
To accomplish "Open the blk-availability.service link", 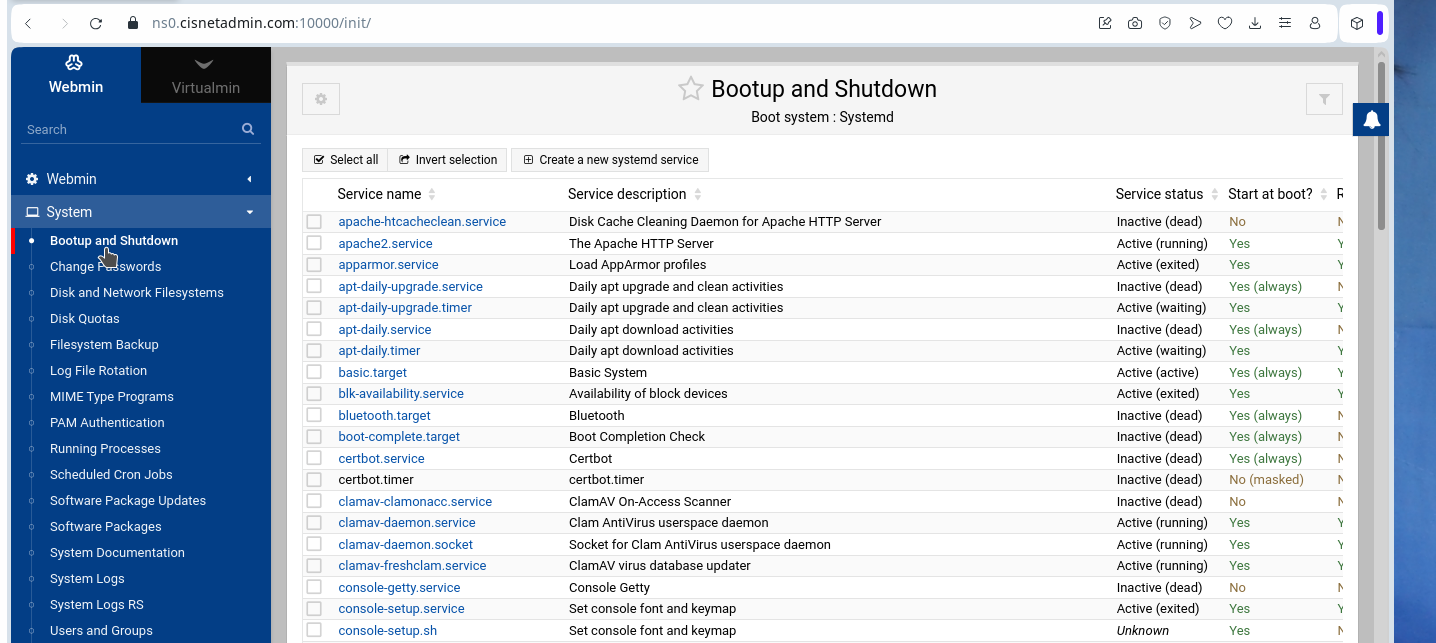I will (401, 394).
